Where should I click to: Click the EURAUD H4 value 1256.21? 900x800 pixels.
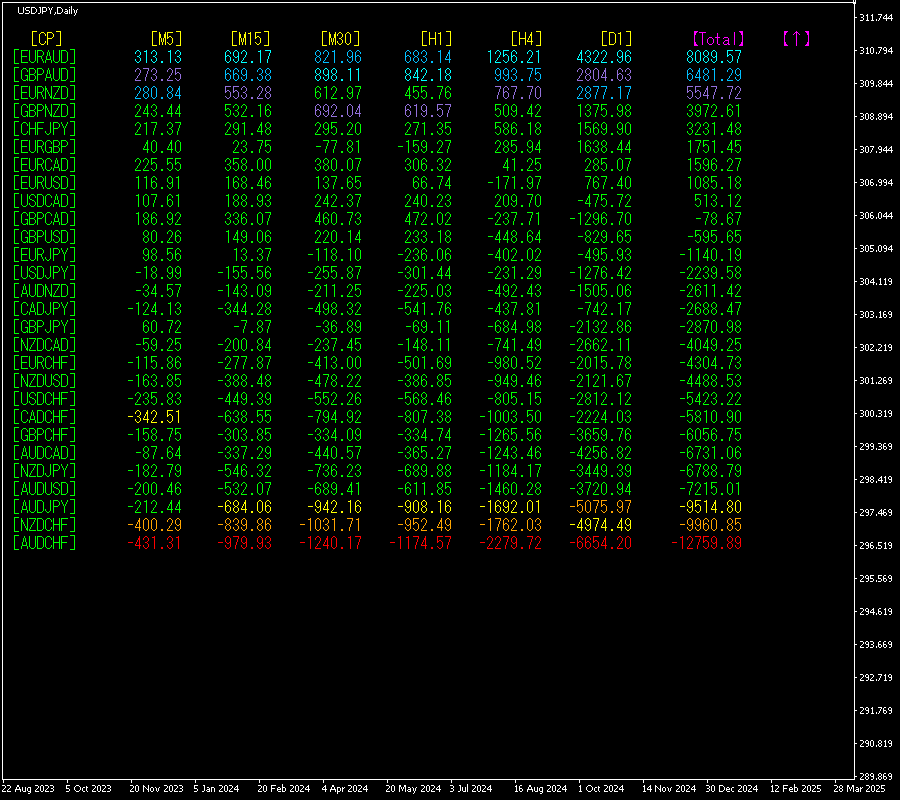click(x=514, y=57)
